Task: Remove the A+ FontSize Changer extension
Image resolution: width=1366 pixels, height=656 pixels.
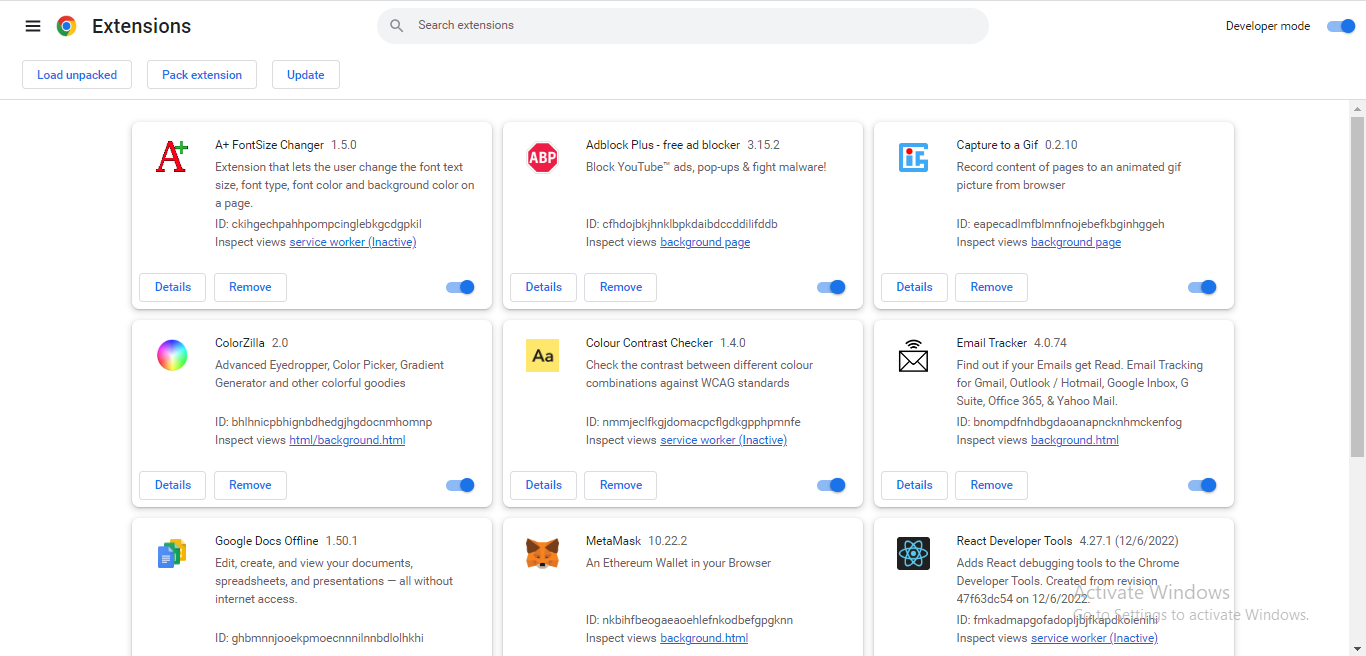Action: pos(250,287)
